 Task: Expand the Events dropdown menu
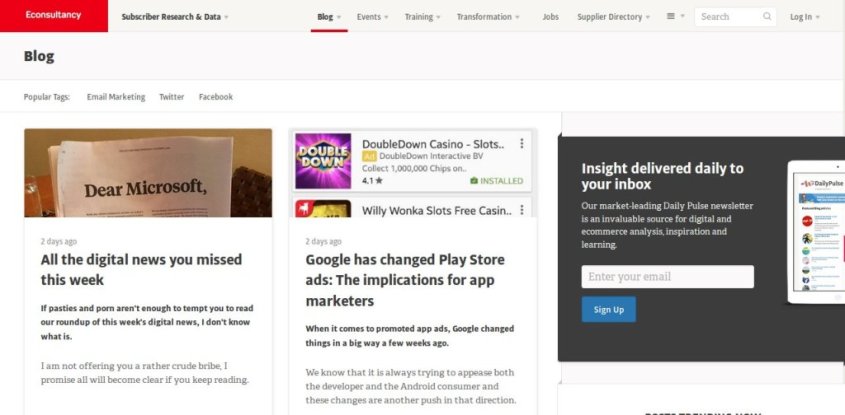(373, 17)
